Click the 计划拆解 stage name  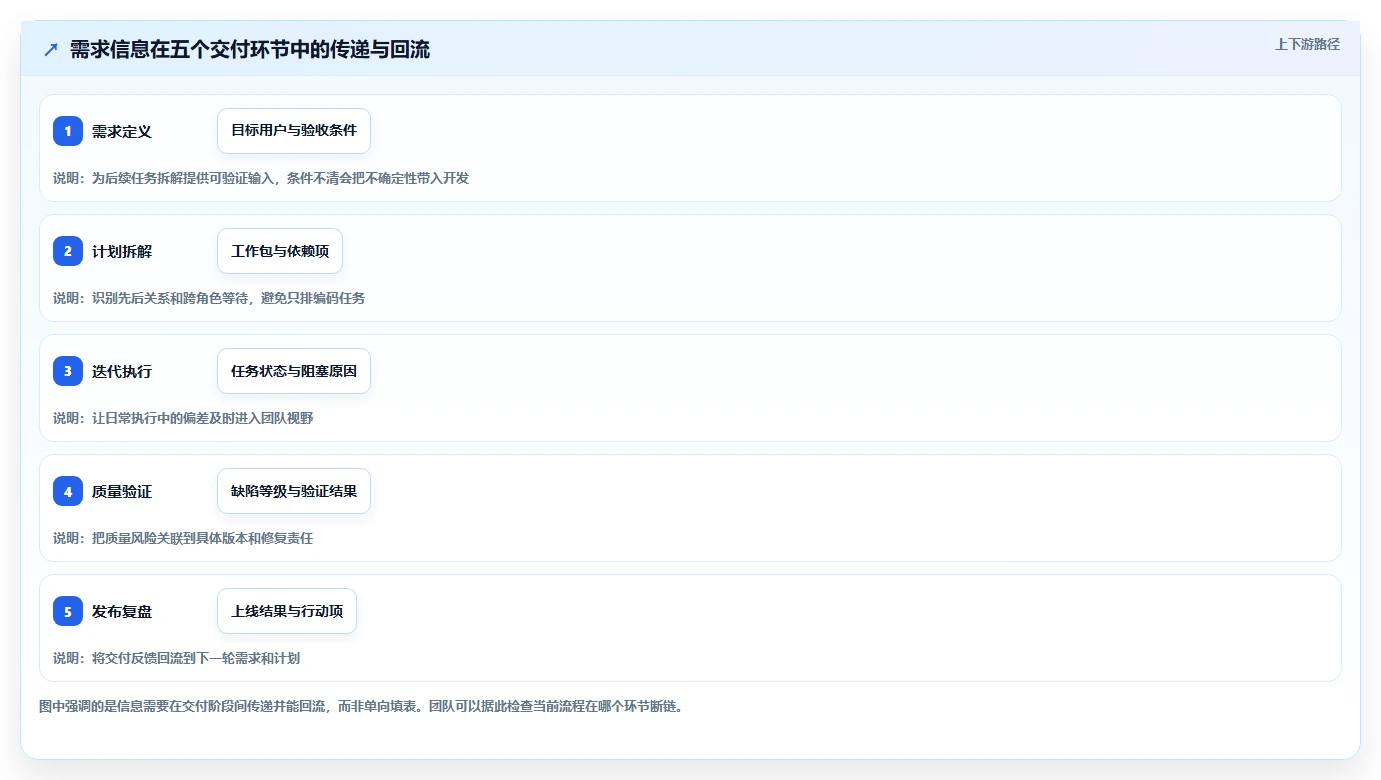click(122, 251)
